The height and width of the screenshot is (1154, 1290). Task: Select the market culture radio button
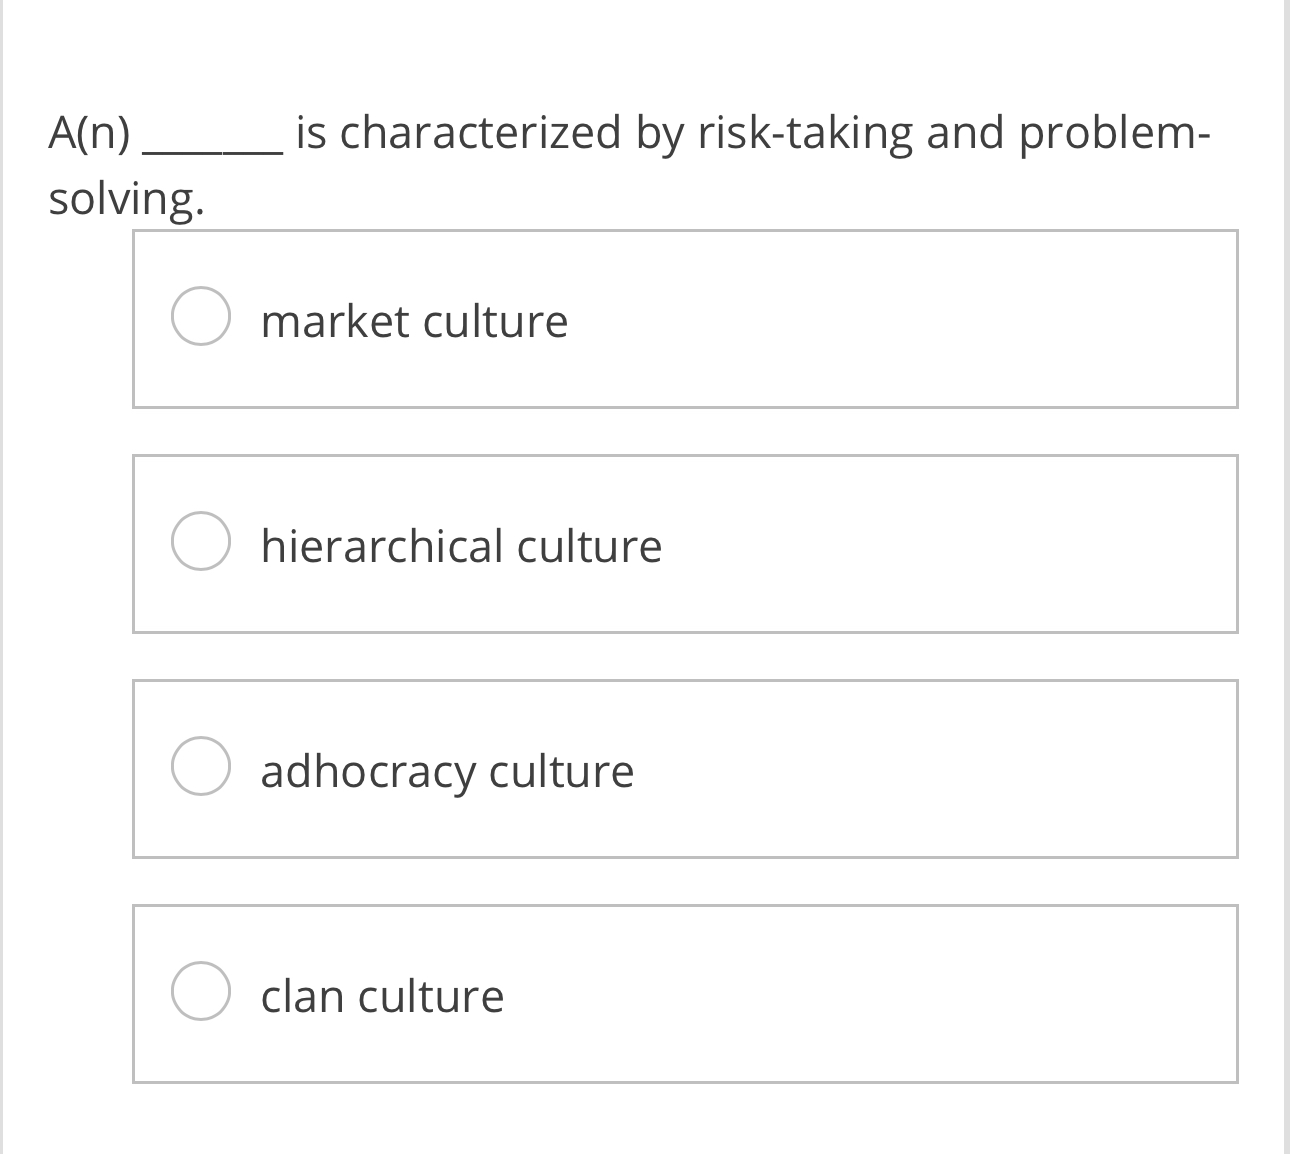(201, 318)
